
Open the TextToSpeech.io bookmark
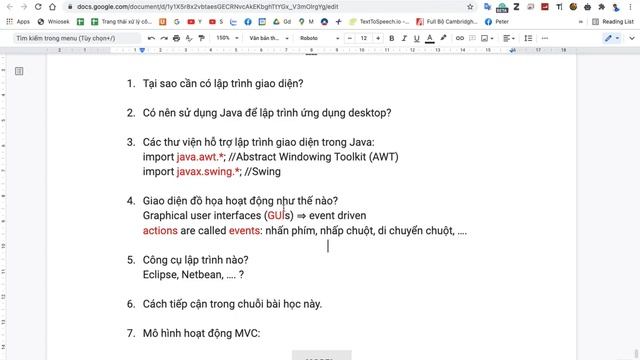380,22
